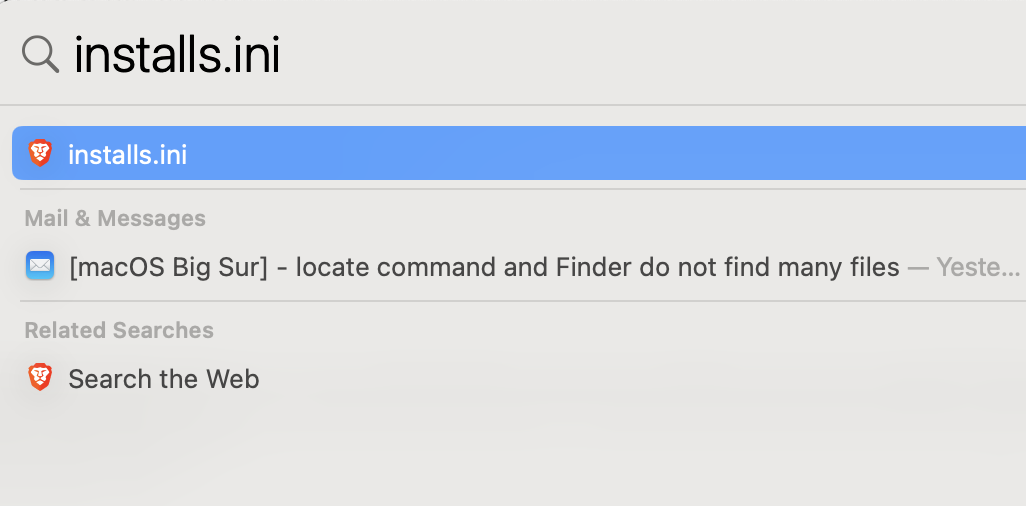This screenshot has height=506, width=1026.
Task: Choose the Search the Web suggestion
Action: point(163,379)
